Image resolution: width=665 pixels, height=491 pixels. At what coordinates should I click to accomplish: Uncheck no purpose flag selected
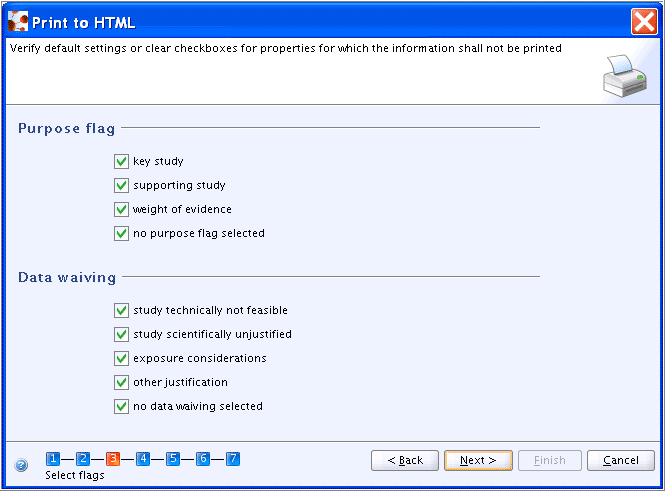click(121, 233)
